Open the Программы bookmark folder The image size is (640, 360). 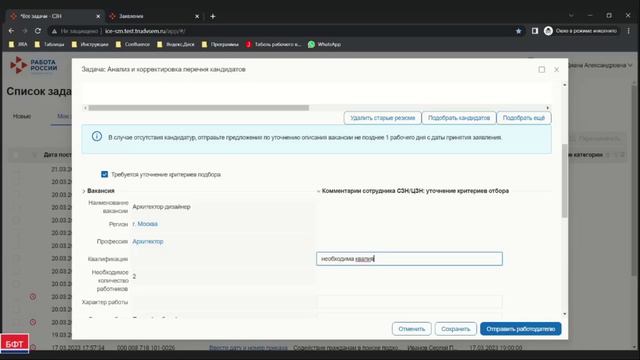(x=220, y=44)
